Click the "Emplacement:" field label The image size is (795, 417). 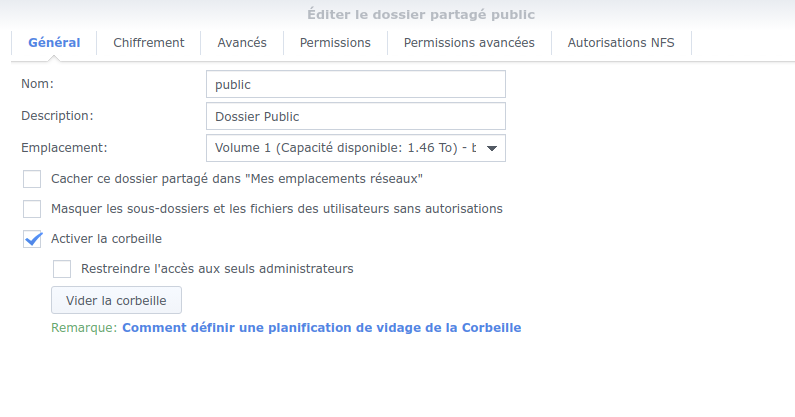point(64,147)
